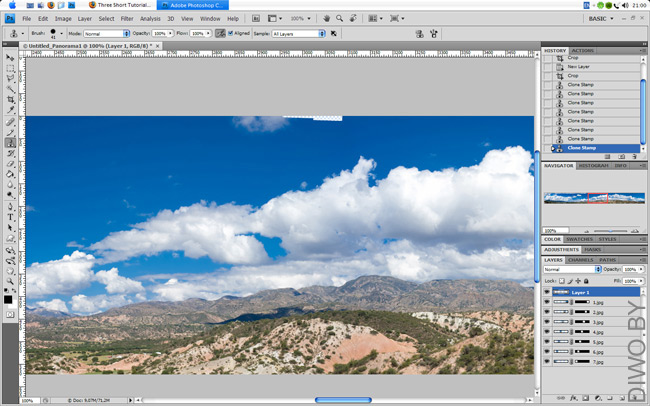Image resolution: width=650 pixels, height=406 pixels.
Task: Select the first Crop history state
Action: pyautogui.click(x=573, y=59)
